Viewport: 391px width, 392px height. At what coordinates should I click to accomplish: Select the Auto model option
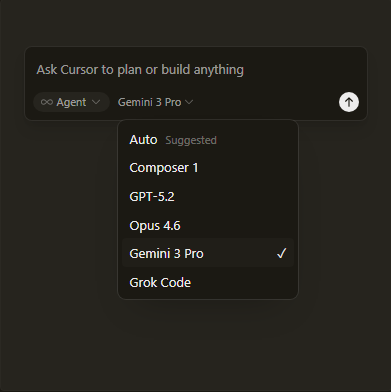tap(208, 140)
